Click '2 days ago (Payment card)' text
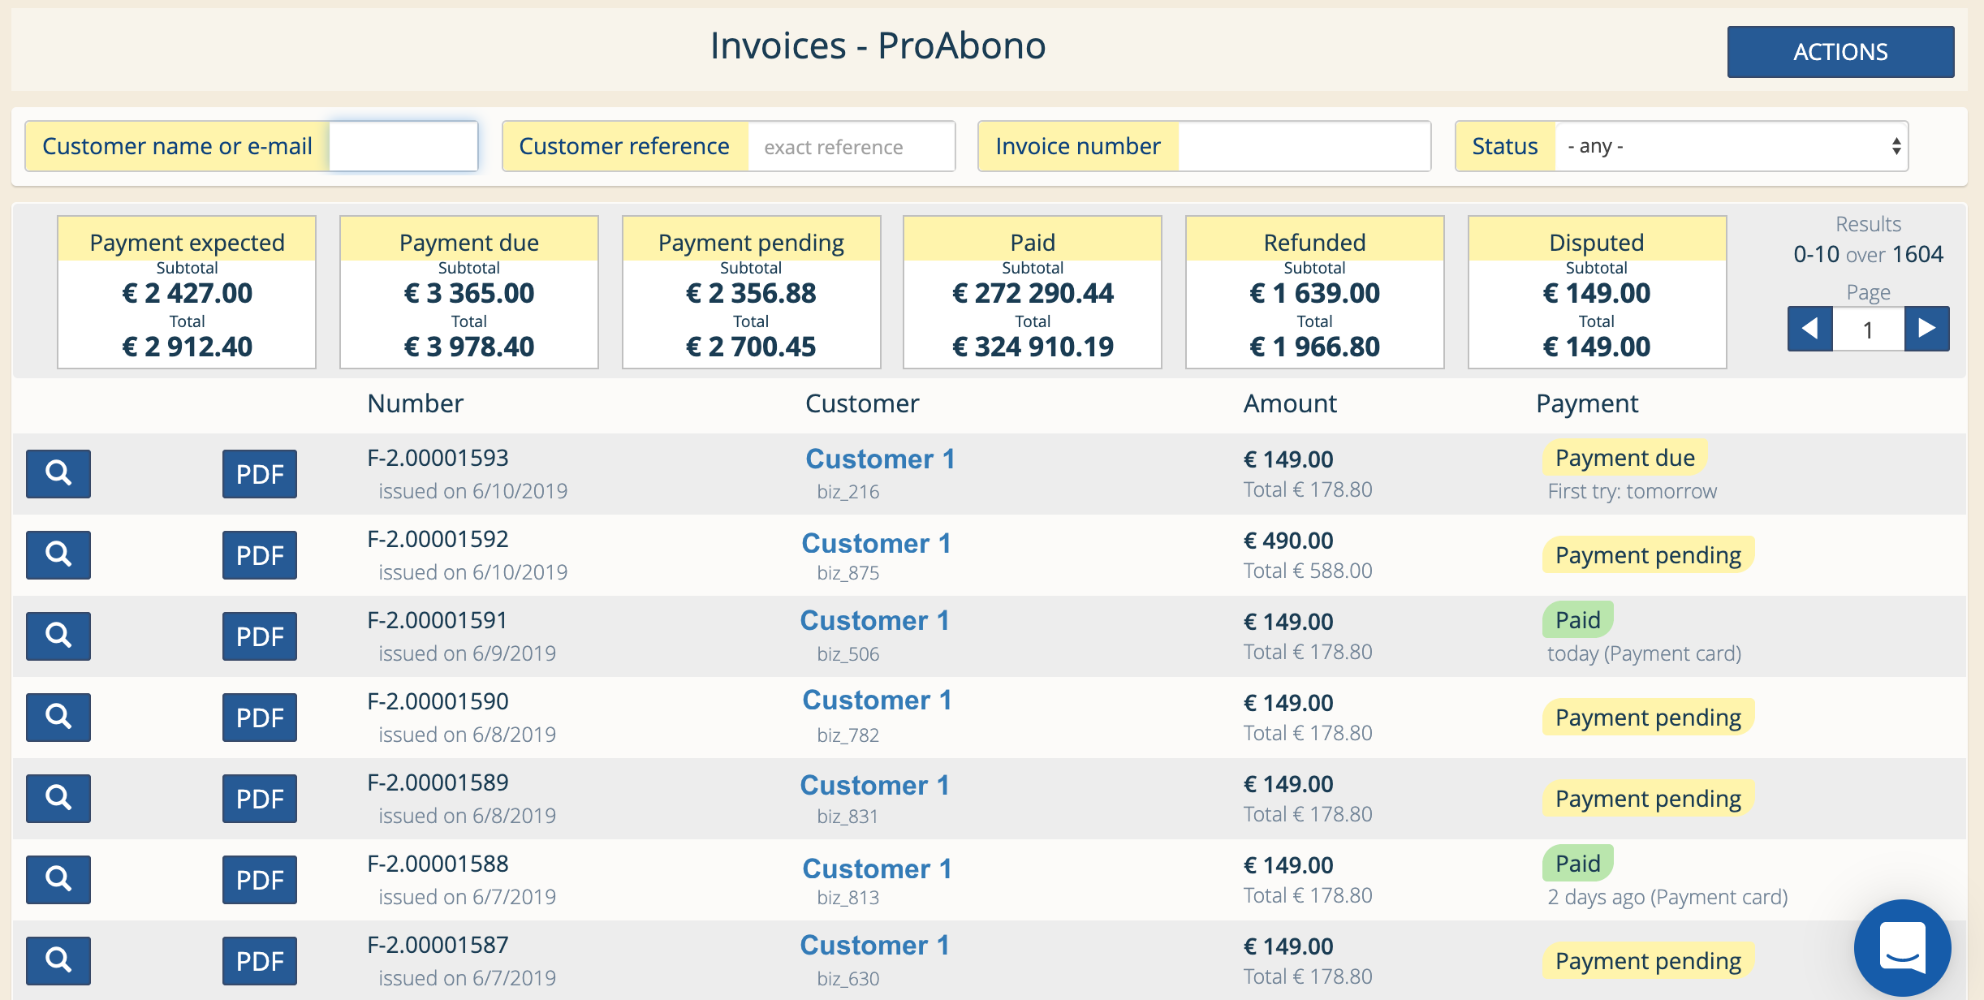Screen dimensions: 1984x1000 1667,897
